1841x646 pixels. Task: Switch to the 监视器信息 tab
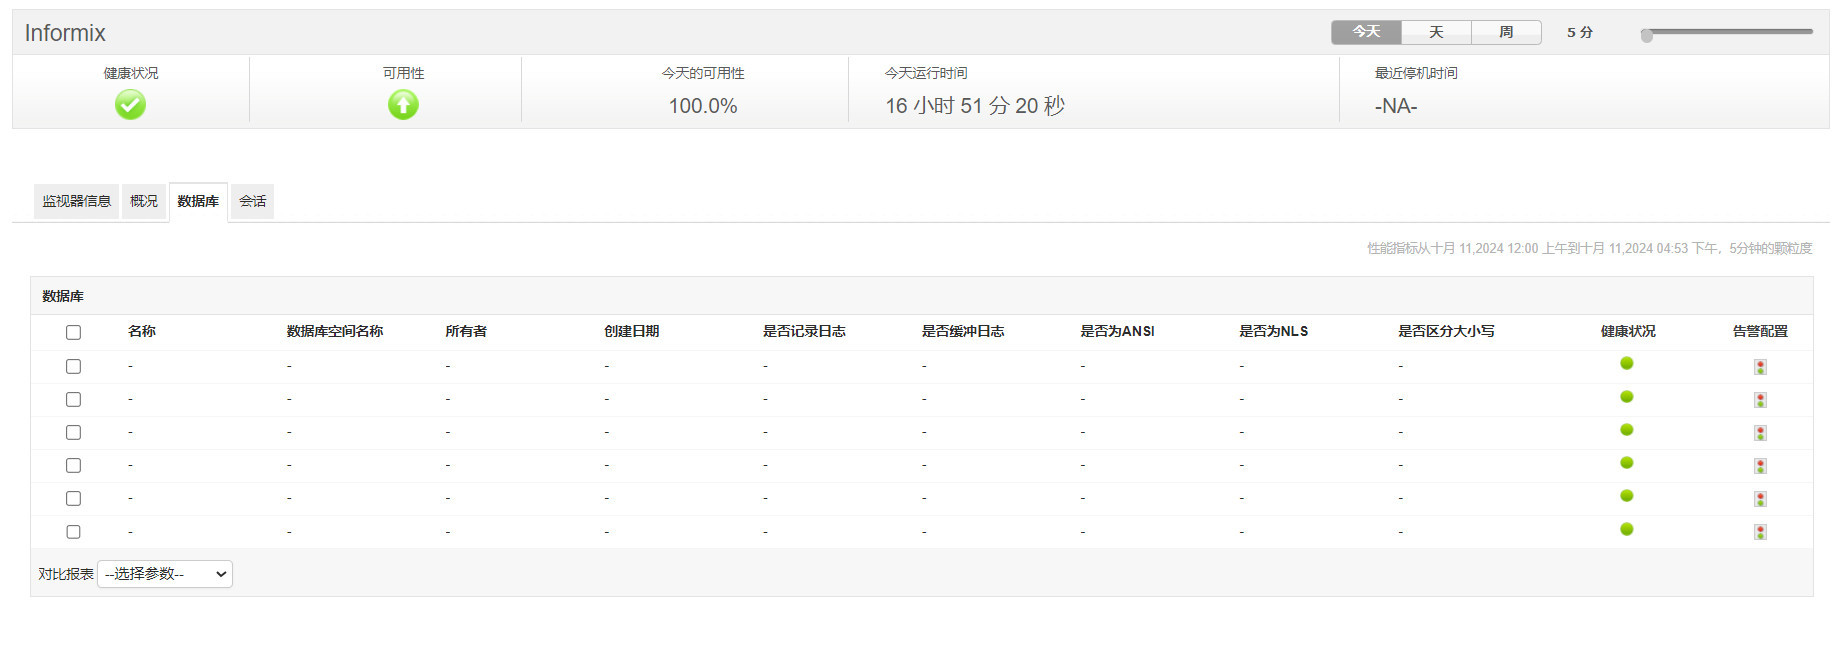tap(76, 201)
